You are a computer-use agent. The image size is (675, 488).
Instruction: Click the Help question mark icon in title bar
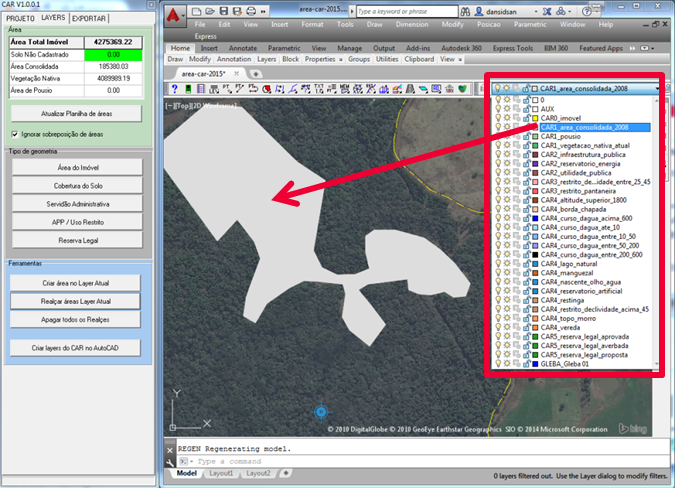(x=586, y=12)
